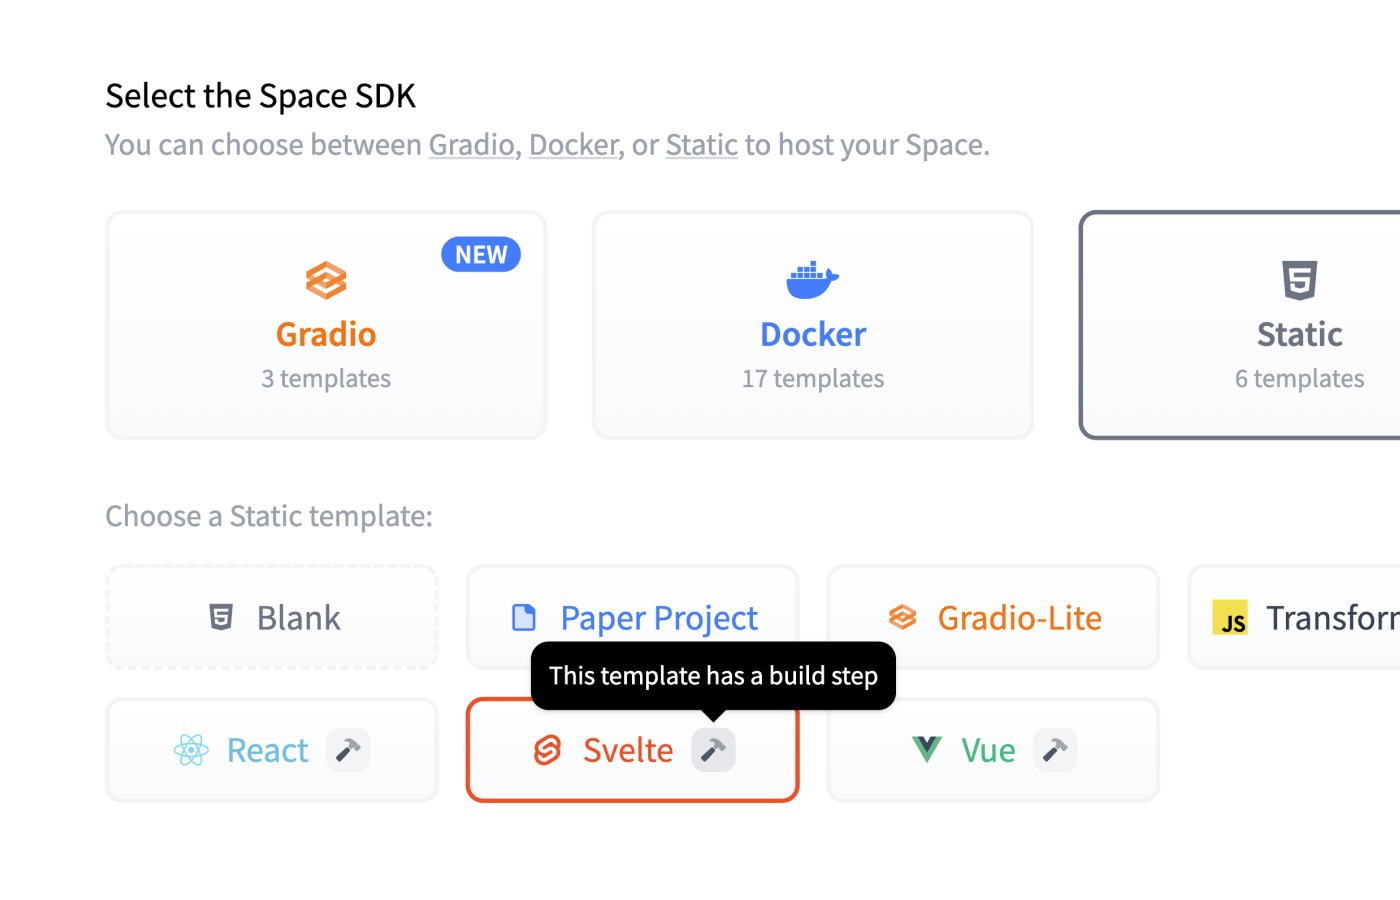Select the Gradio SDK card
Image resolution: width=1400 pixels, height=900 pixels.
coord(326,325)
